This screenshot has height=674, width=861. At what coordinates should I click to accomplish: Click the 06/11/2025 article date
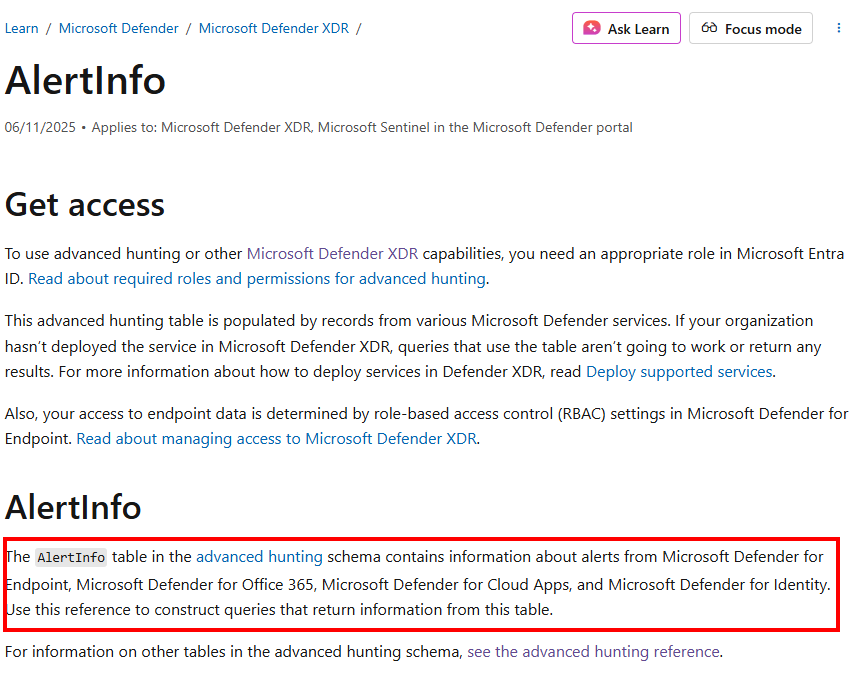40,128
